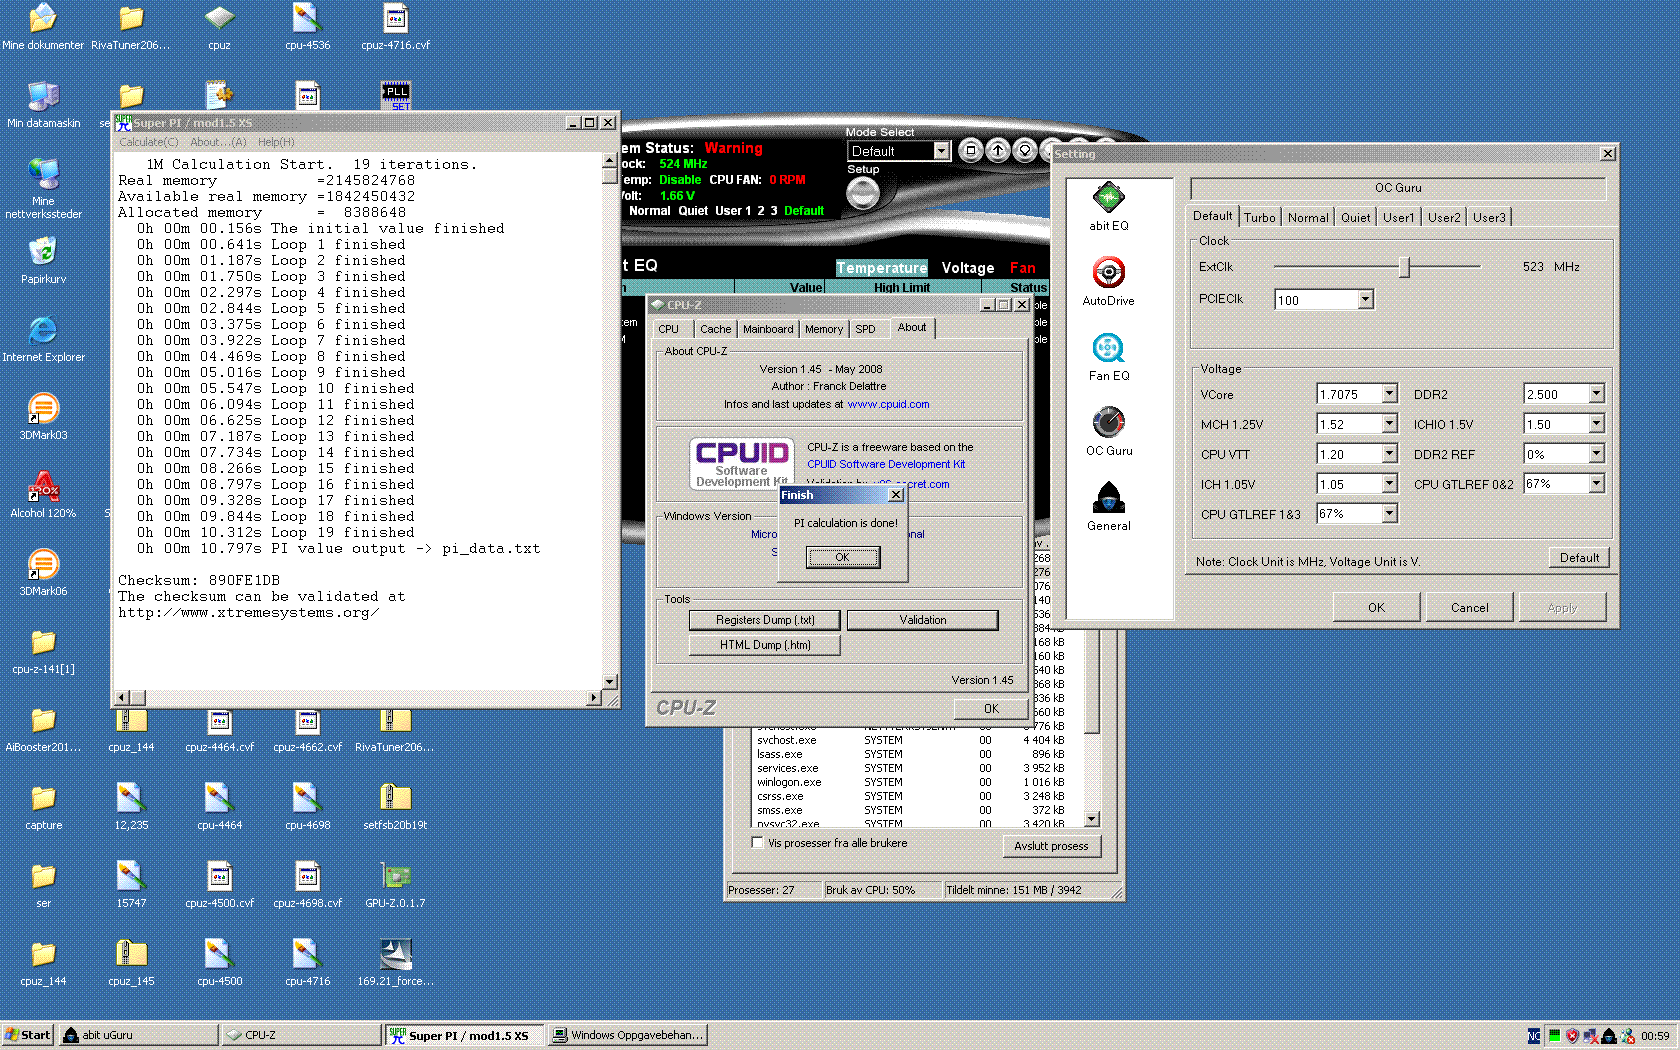The width and height of the screenshot is (1680, 1050).
Task: Toggle 'Vis prosesser fra alle brukere' checkbox
Action: pyautogui.click(x=757, y=843)
